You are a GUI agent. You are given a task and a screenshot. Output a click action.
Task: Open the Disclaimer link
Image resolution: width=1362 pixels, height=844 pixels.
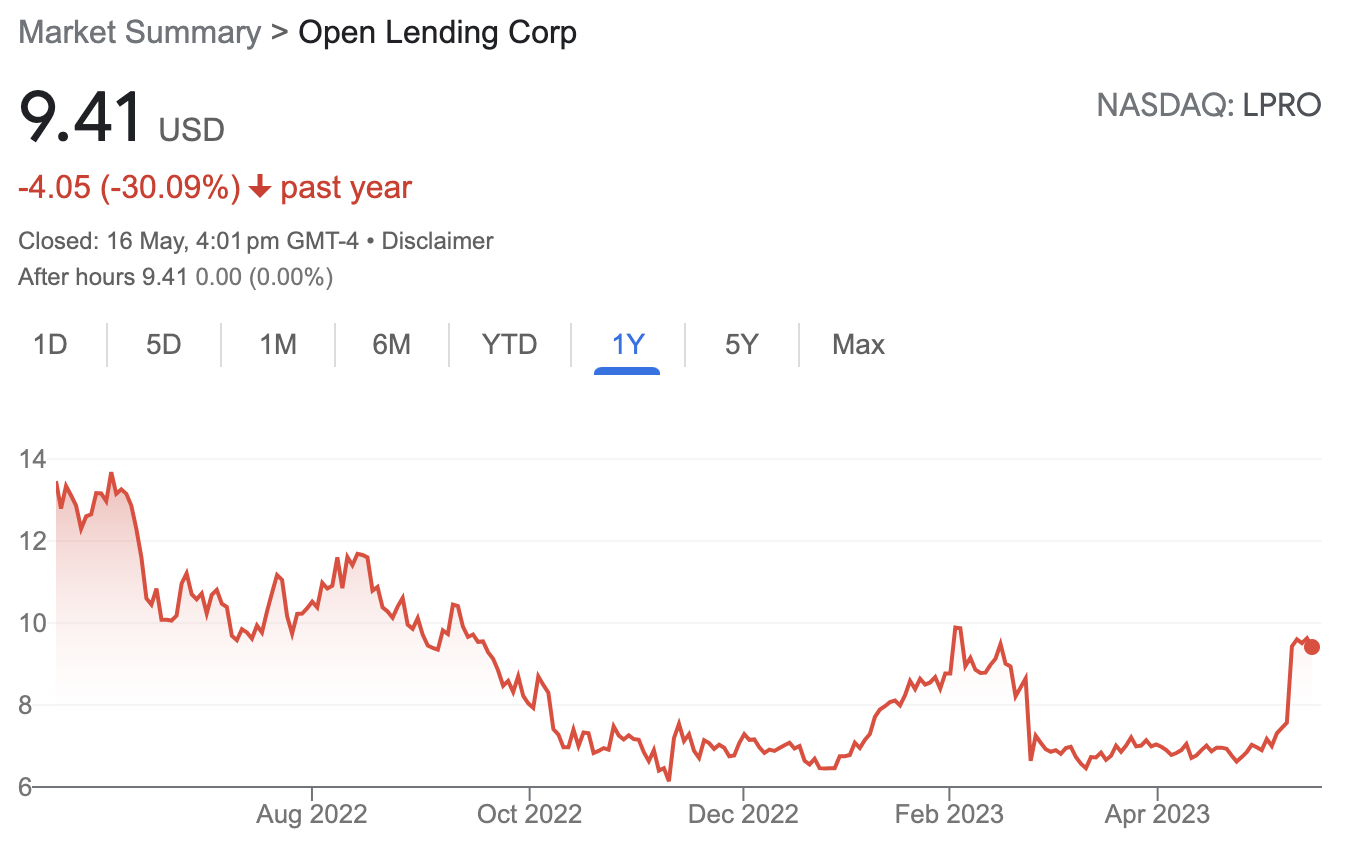coord(437,241)
